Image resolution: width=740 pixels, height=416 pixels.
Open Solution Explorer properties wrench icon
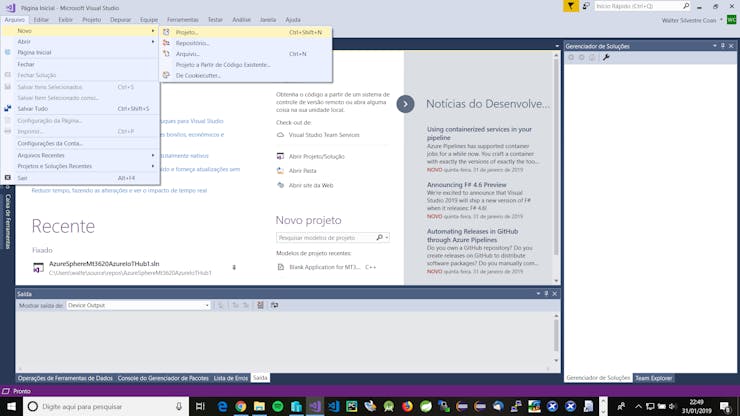606,57
